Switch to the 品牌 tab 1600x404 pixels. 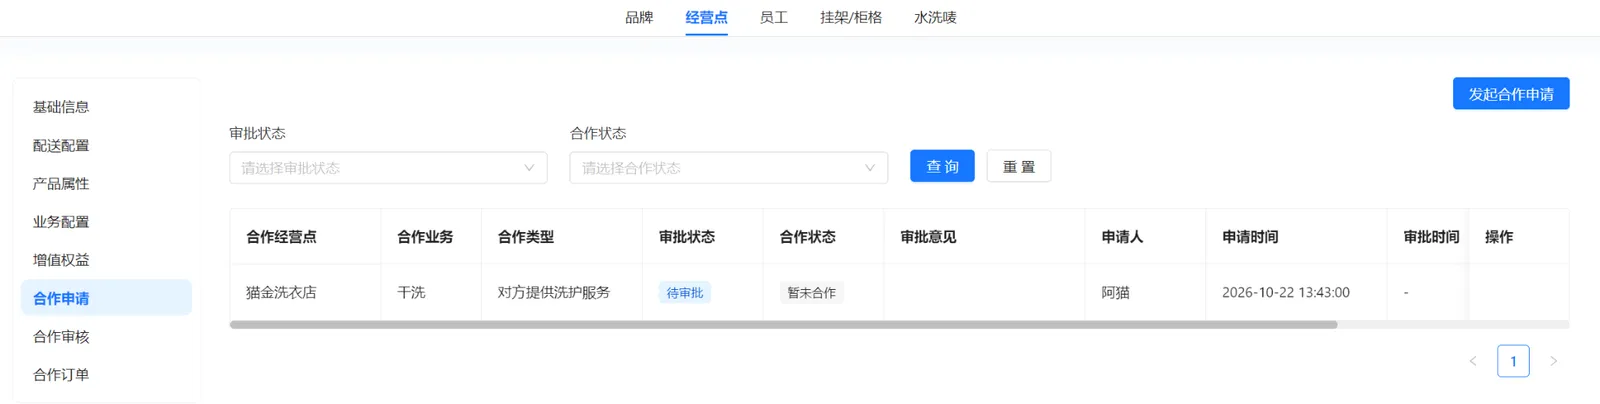pos(639,17)
